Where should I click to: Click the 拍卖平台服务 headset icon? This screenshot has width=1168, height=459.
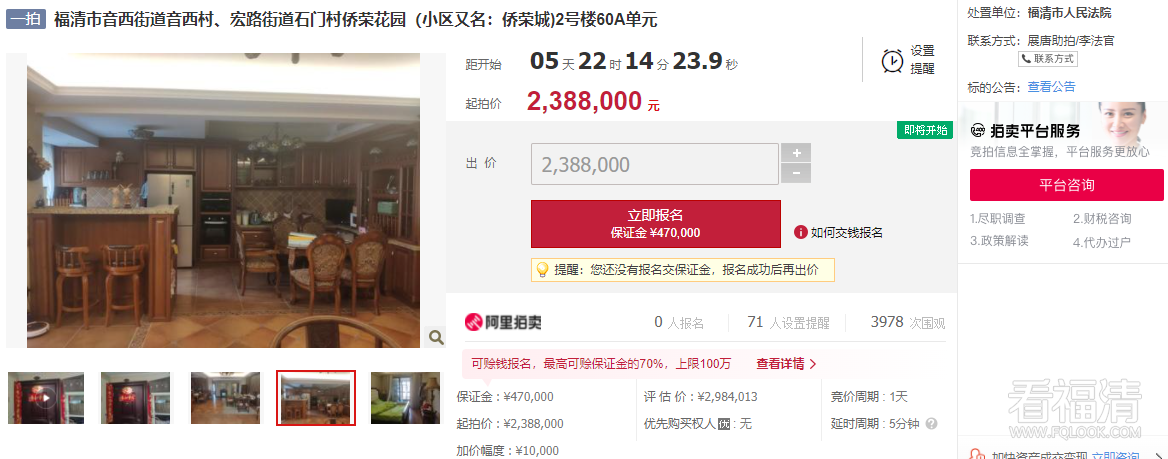point(978,132)
